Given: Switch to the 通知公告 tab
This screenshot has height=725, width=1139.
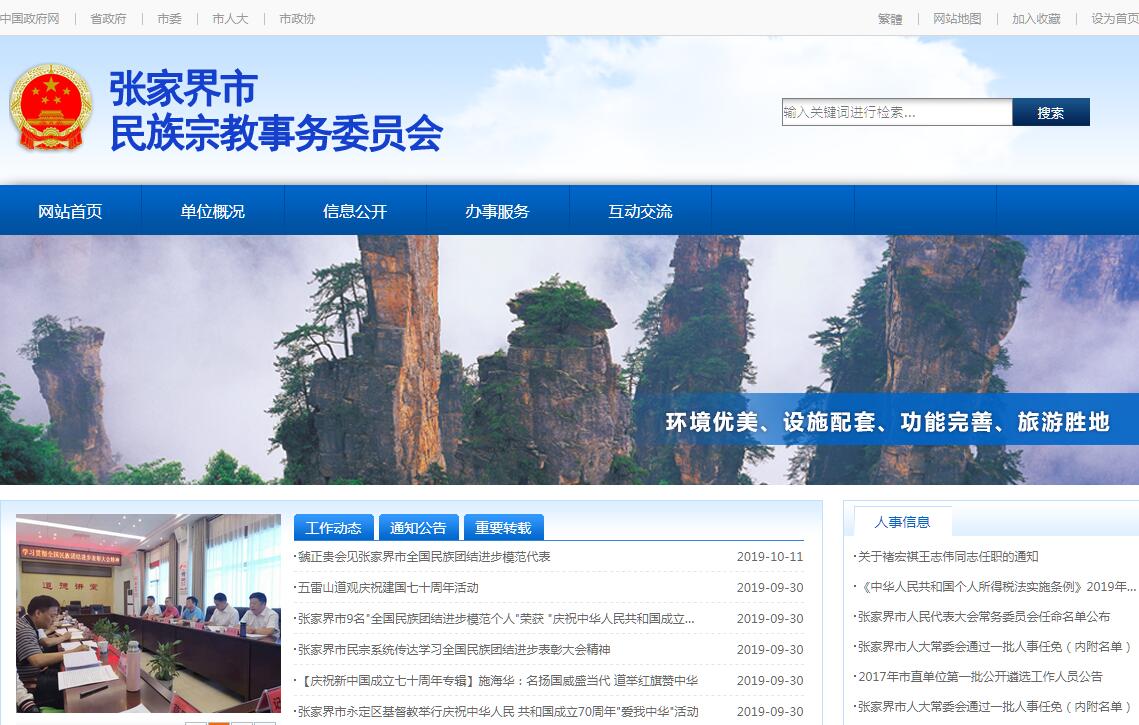Looking at the screenshot, I should 418,528.
